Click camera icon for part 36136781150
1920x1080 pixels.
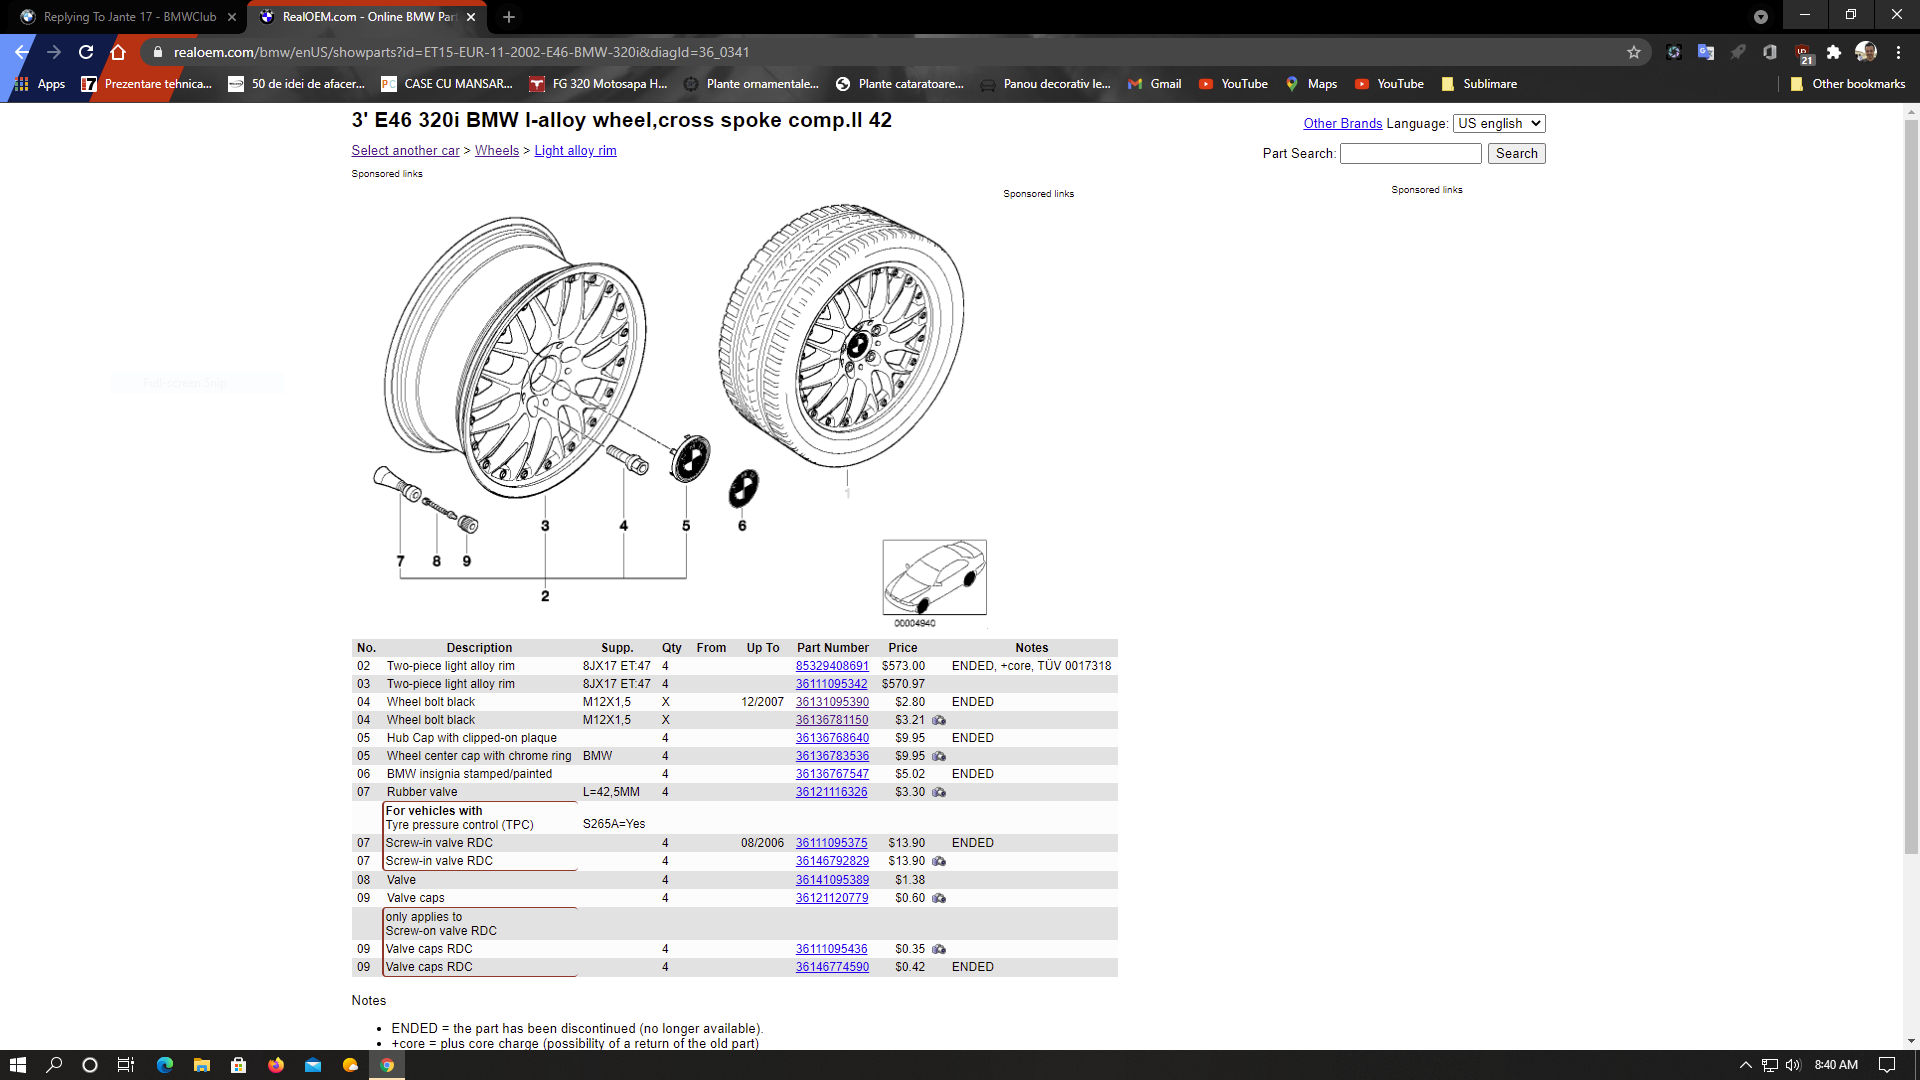[939, 720]
